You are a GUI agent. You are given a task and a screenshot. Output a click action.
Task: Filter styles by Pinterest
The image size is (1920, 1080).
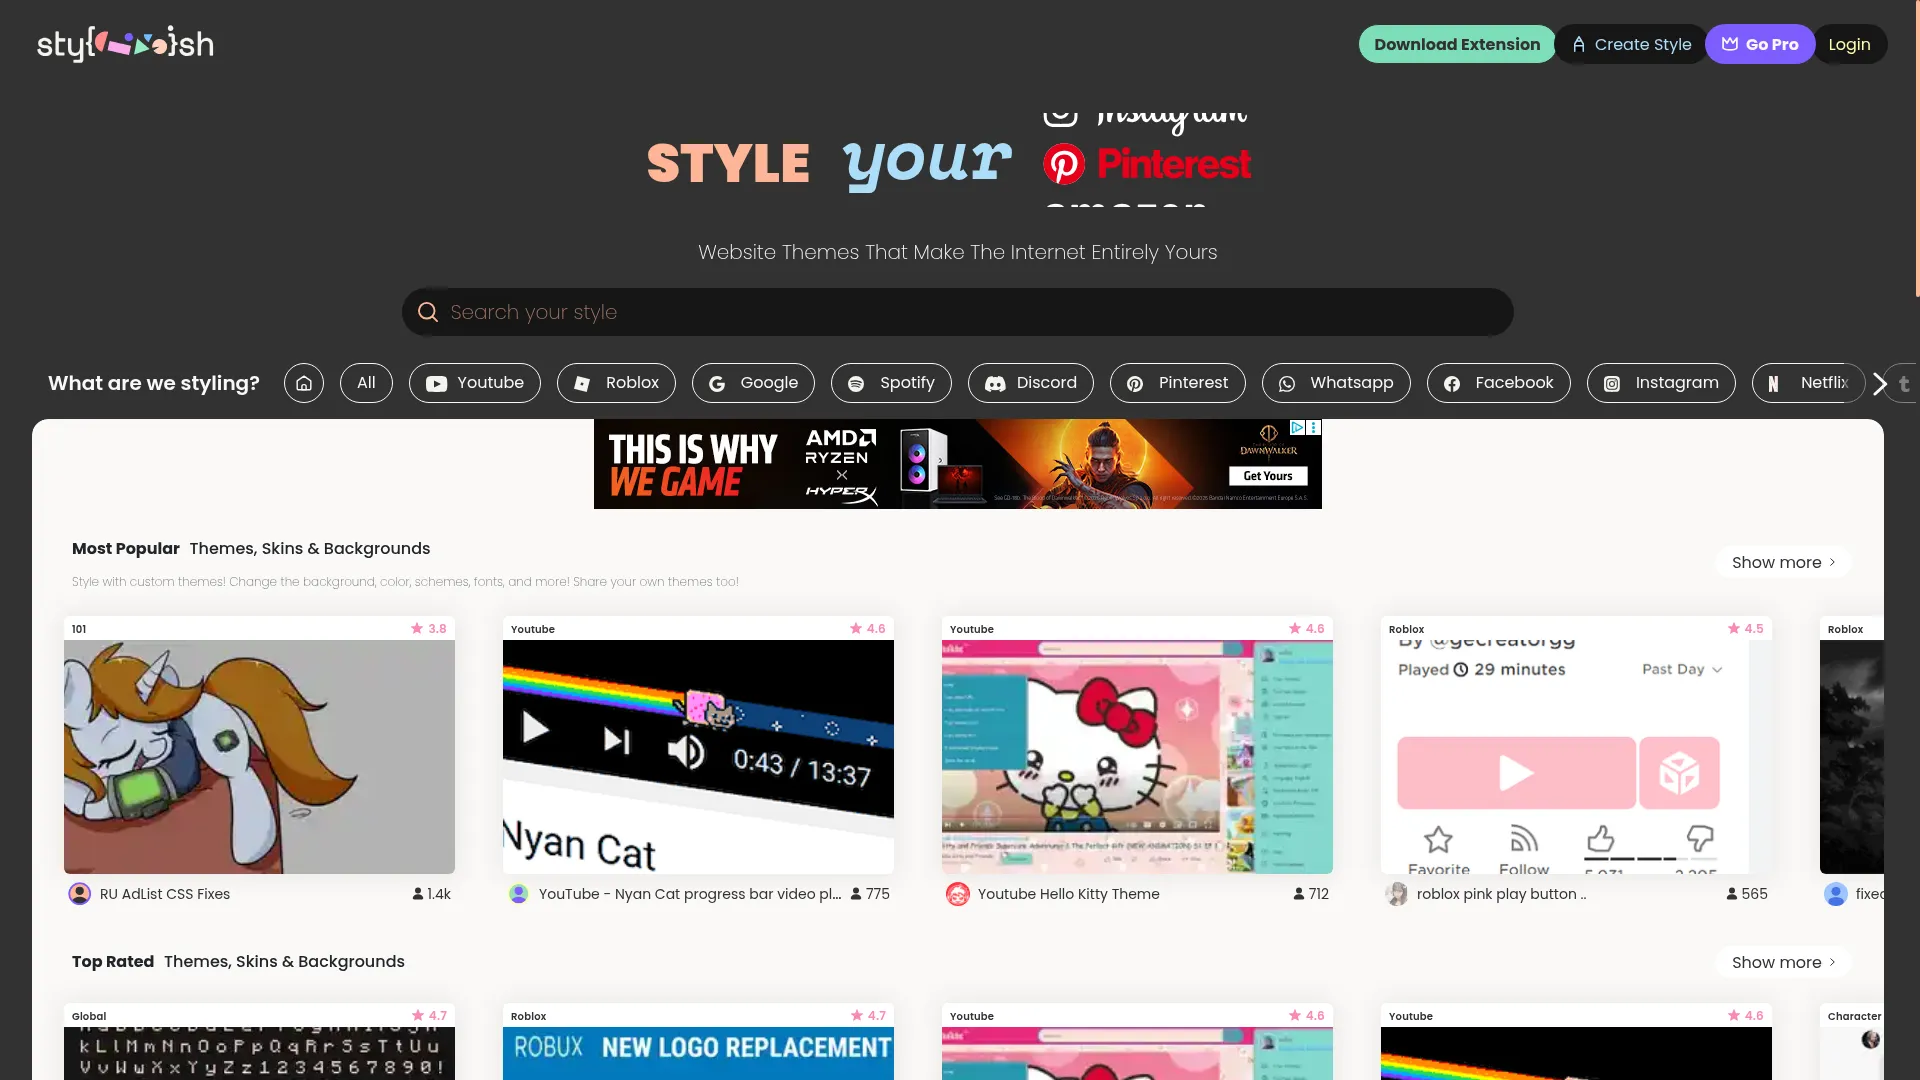pyautogui.click(x=1178, y=383)
